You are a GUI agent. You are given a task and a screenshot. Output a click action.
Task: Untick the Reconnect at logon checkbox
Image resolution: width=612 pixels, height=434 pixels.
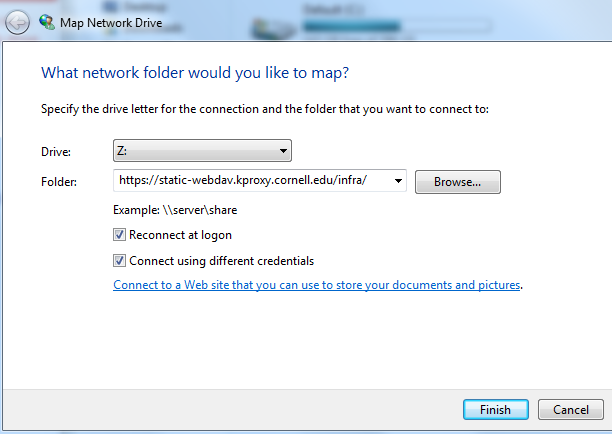click(x=119, y=235)
